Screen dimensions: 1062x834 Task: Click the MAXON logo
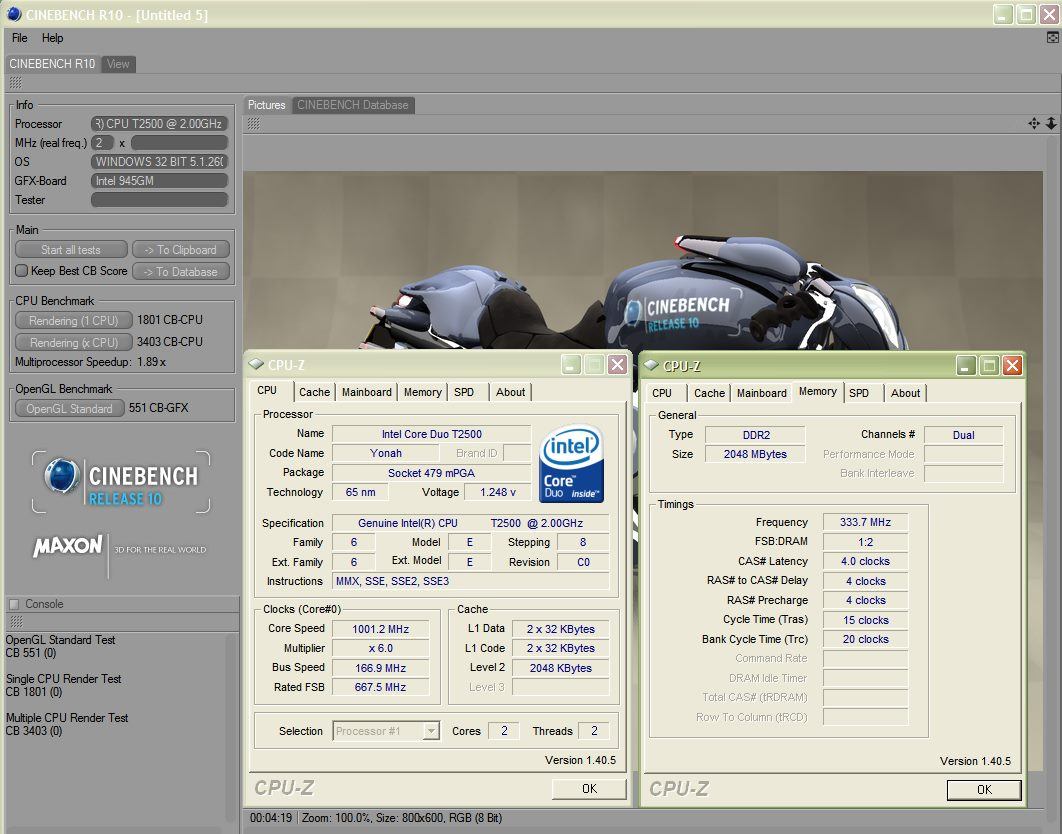point(68,546)
